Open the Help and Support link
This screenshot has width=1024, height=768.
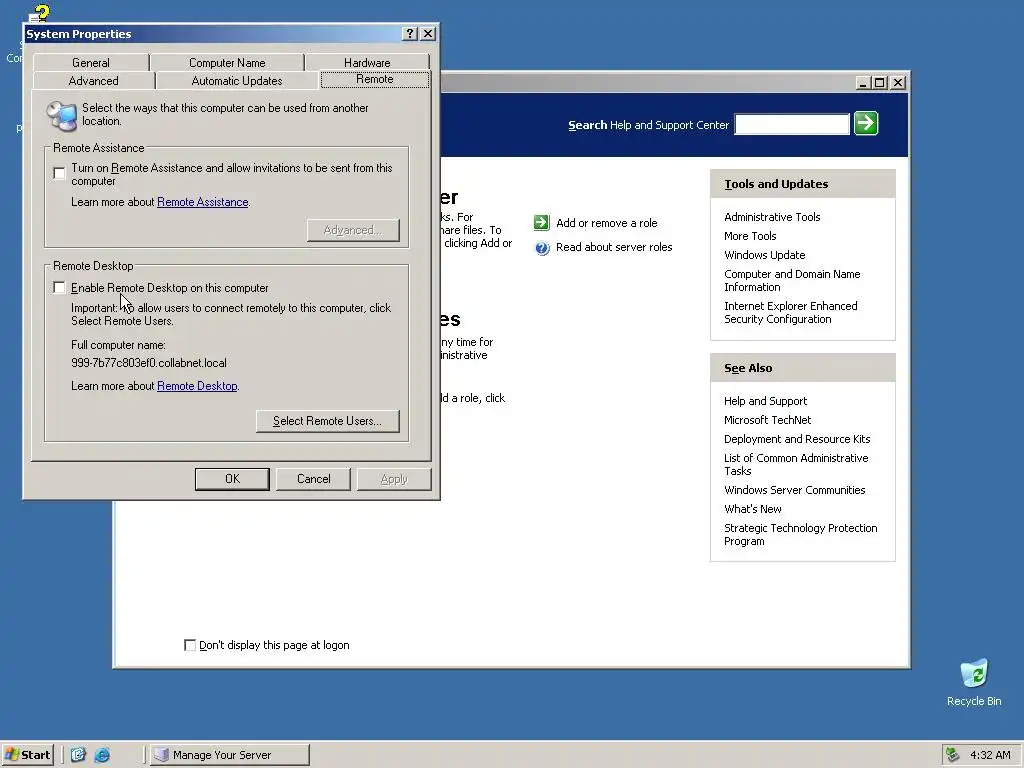pos(765,401)
